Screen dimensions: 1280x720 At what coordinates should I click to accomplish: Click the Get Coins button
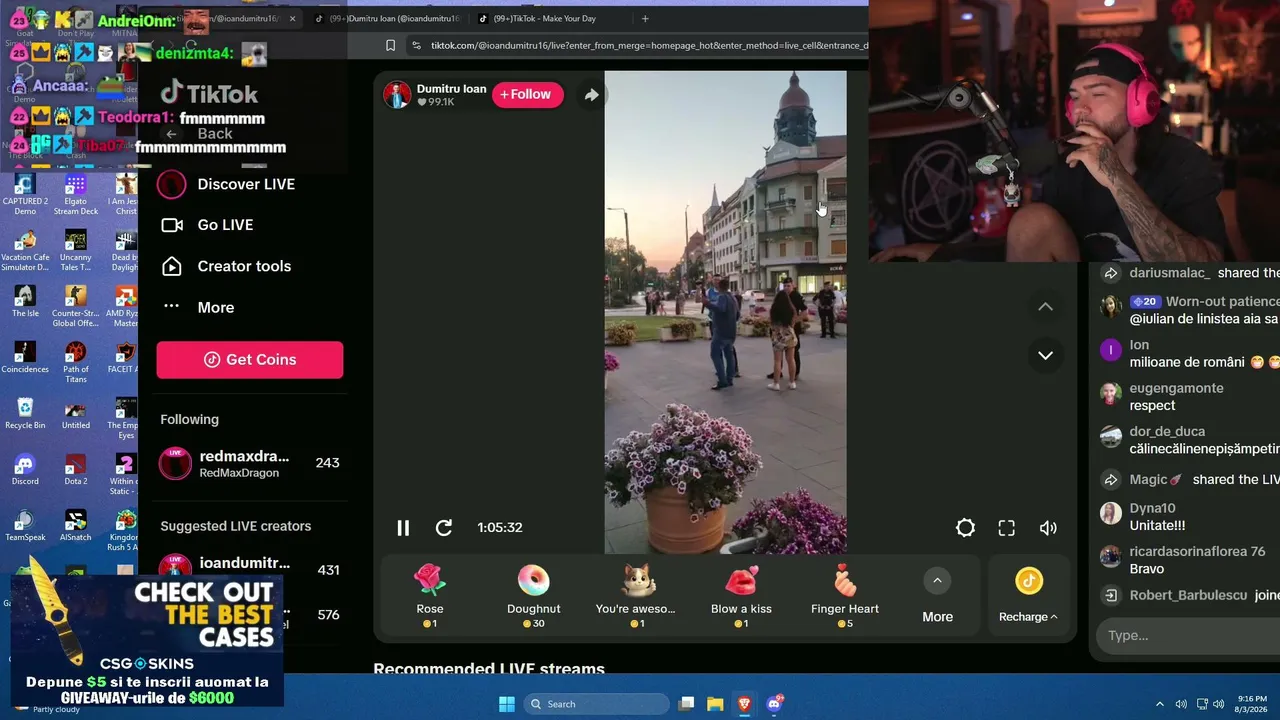tap(250, 360)
